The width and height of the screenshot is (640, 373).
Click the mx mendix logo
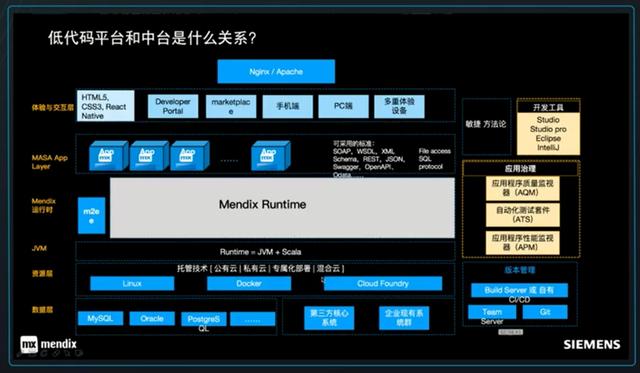point(49,344)
